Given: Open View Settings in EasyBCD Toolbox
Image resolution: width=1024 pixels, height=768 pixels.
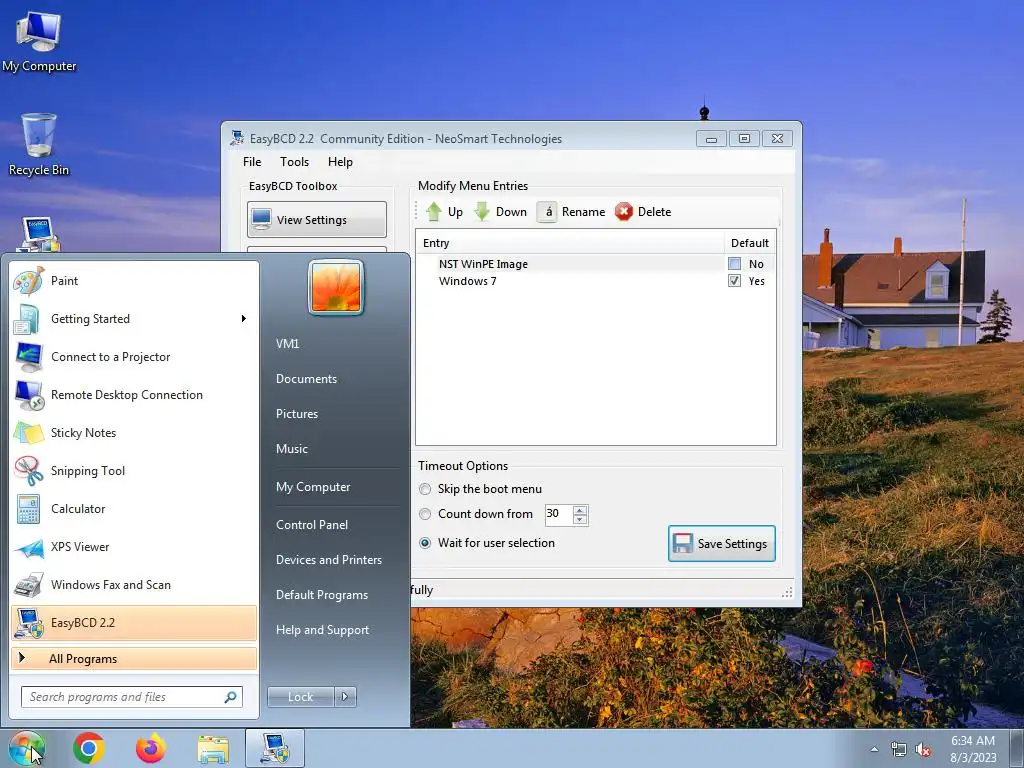Looking at the screenshot, I should 317,219.
